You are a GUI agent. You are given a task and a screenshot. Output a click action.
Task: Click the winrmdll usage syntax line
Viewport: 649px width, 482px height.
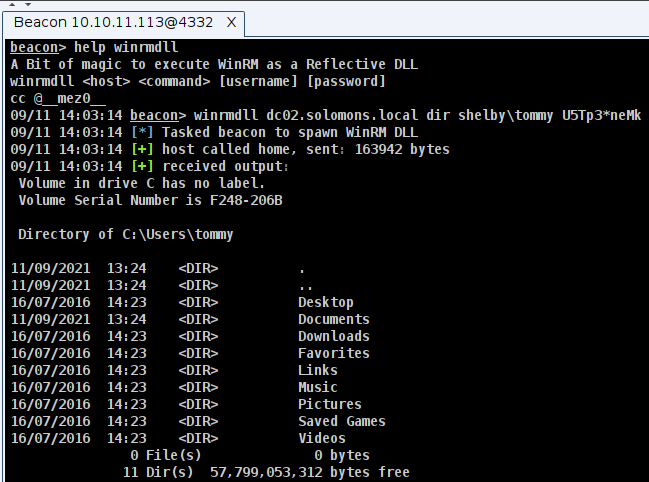pos(197,81)
